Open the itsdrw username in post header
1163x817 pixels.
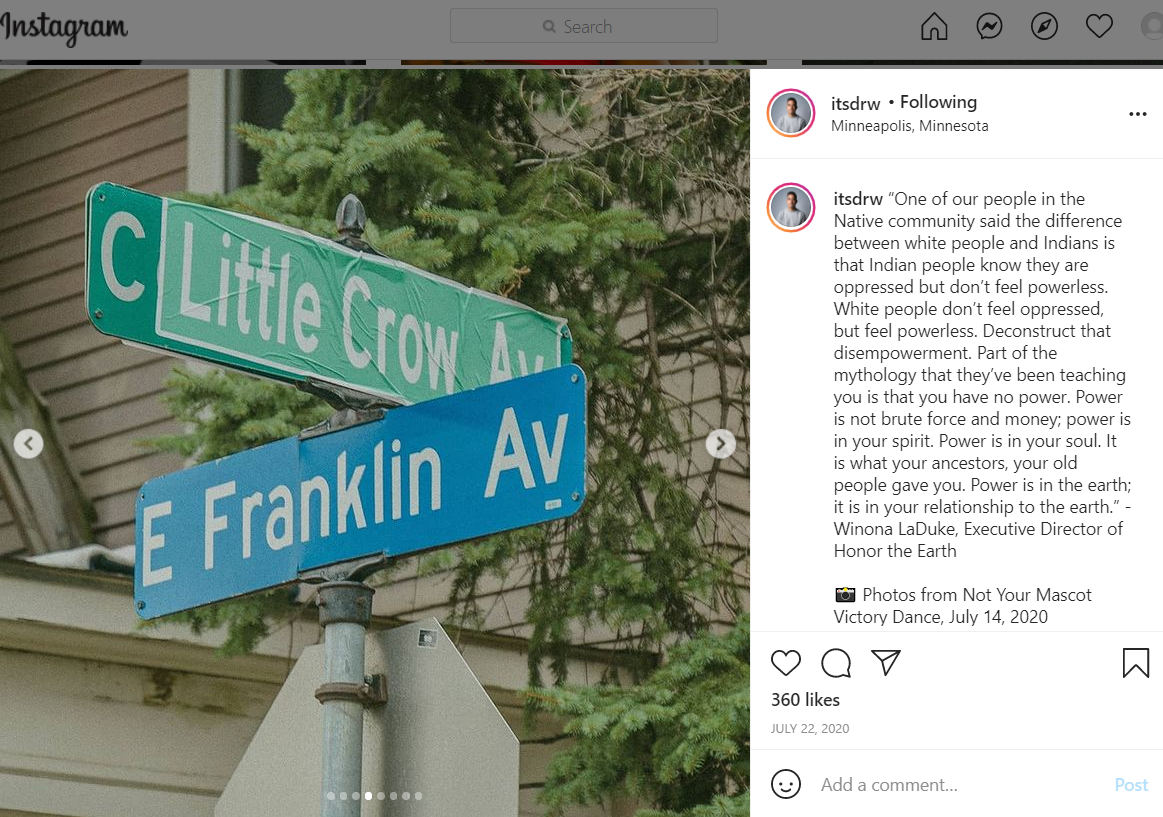tap(855, 103)
